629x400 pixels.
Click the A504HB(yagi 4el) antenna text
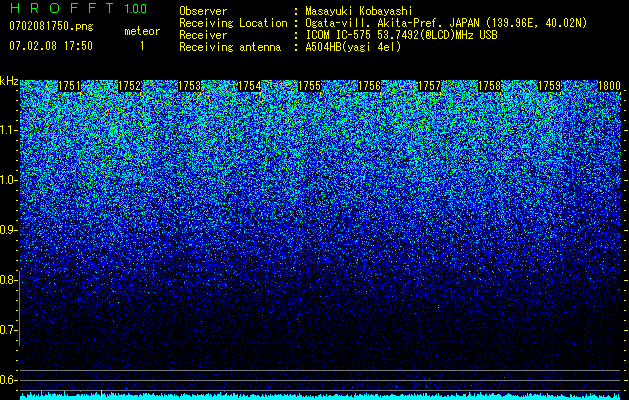353,47
